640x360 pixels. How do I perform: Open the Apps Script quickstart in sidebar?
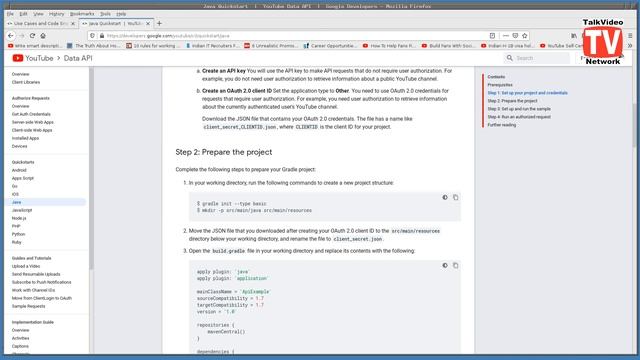tap(23, 178)
